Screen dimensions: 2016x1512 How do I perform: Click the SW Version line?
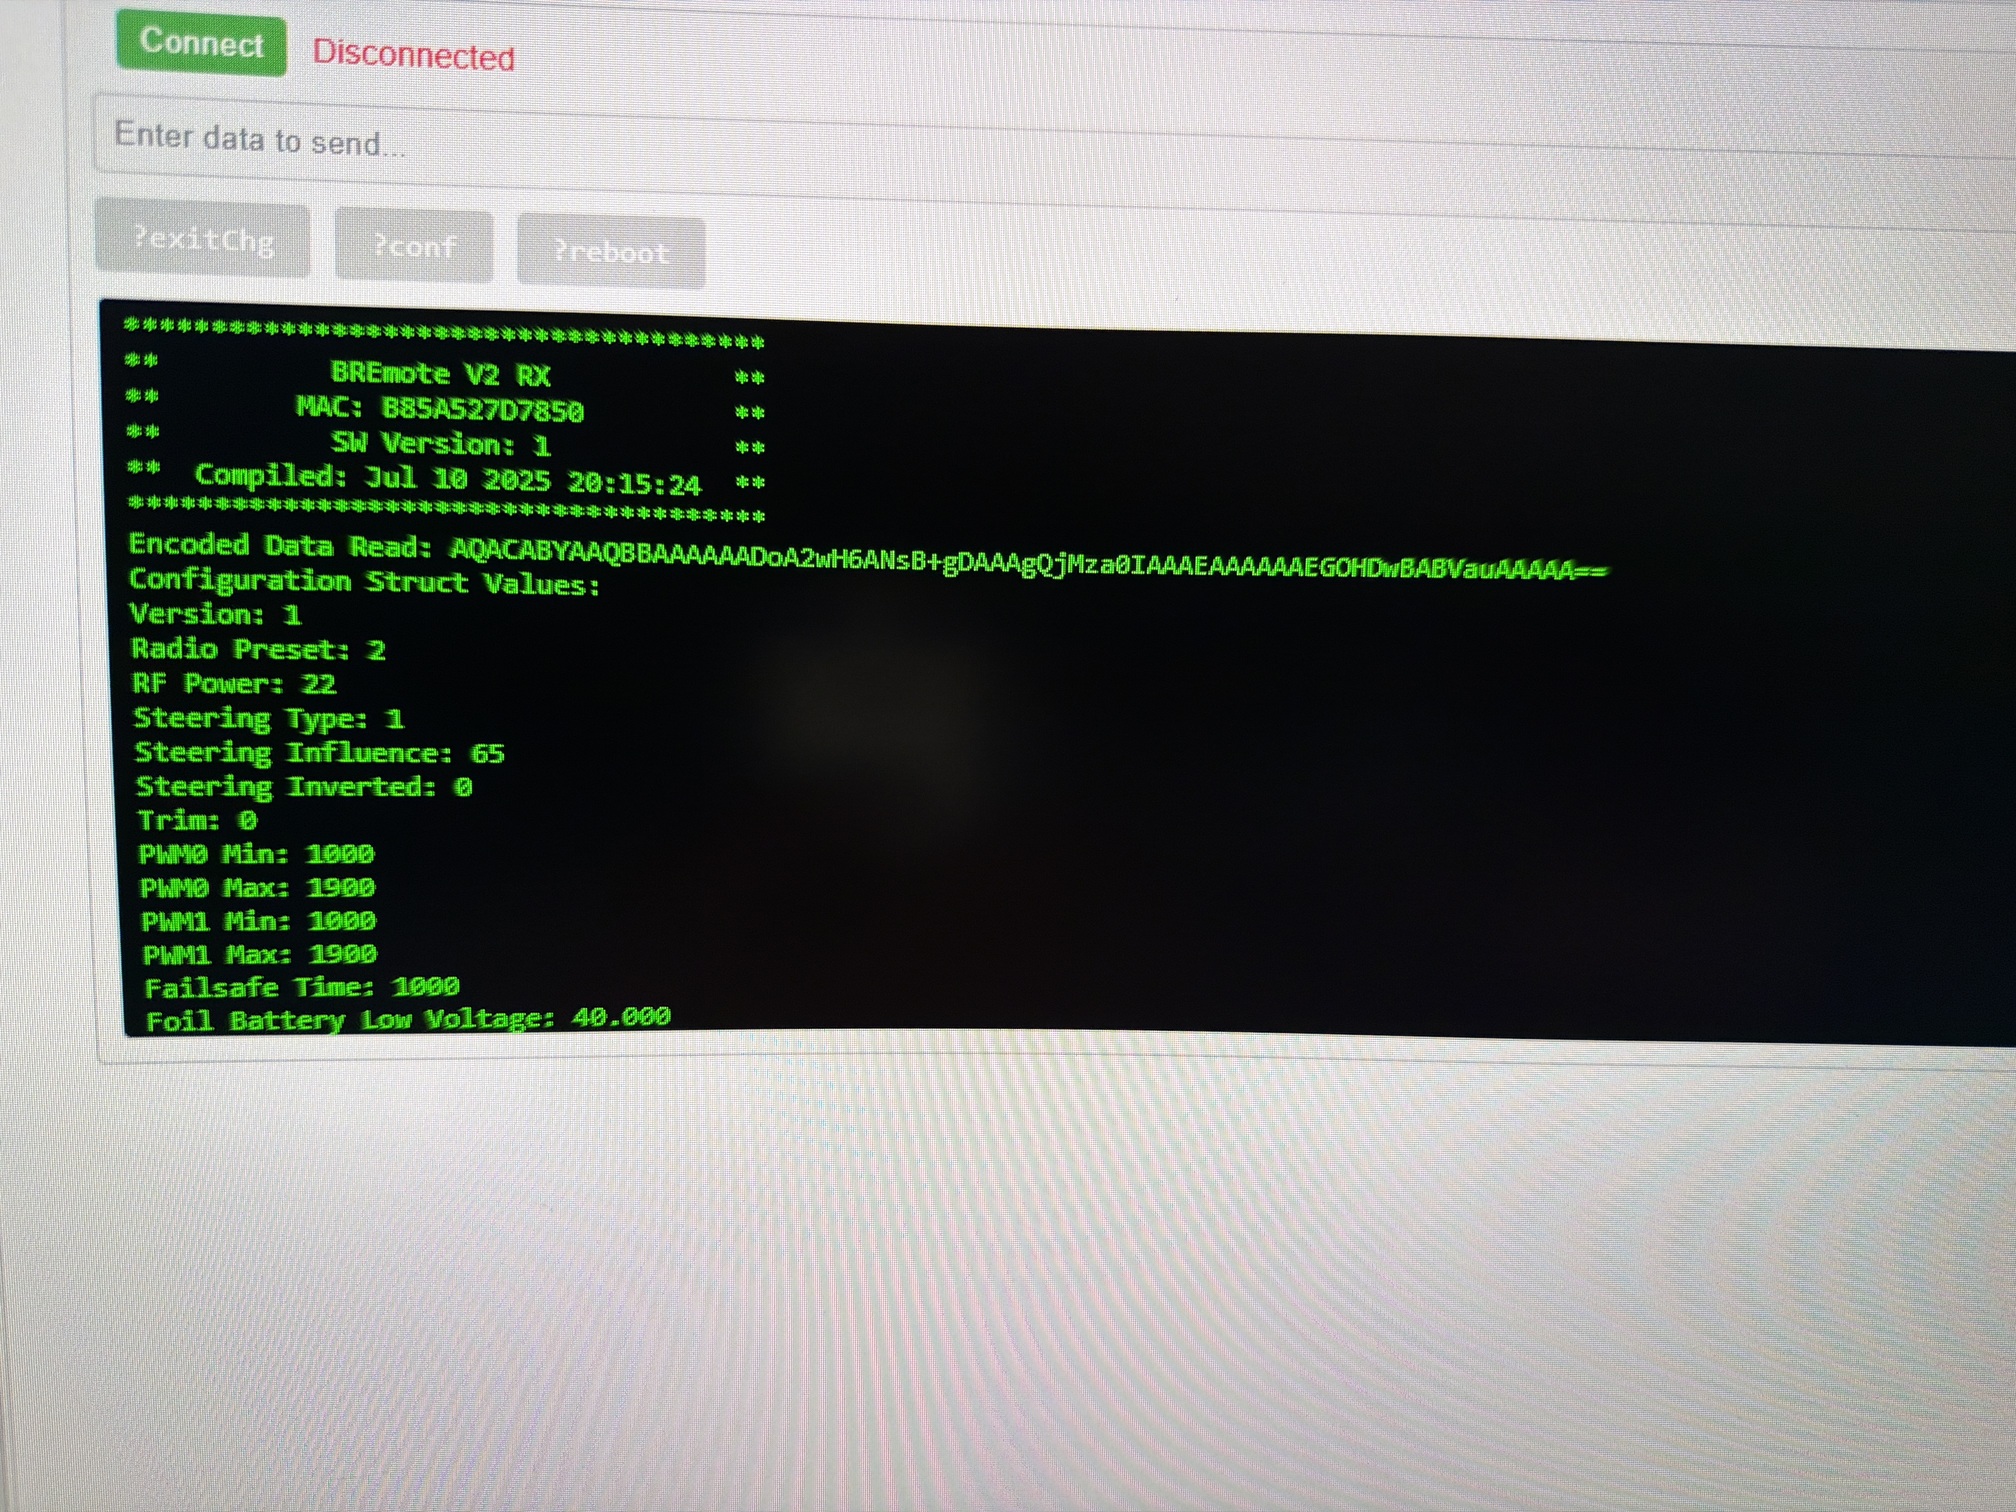[x=440, y=444]
